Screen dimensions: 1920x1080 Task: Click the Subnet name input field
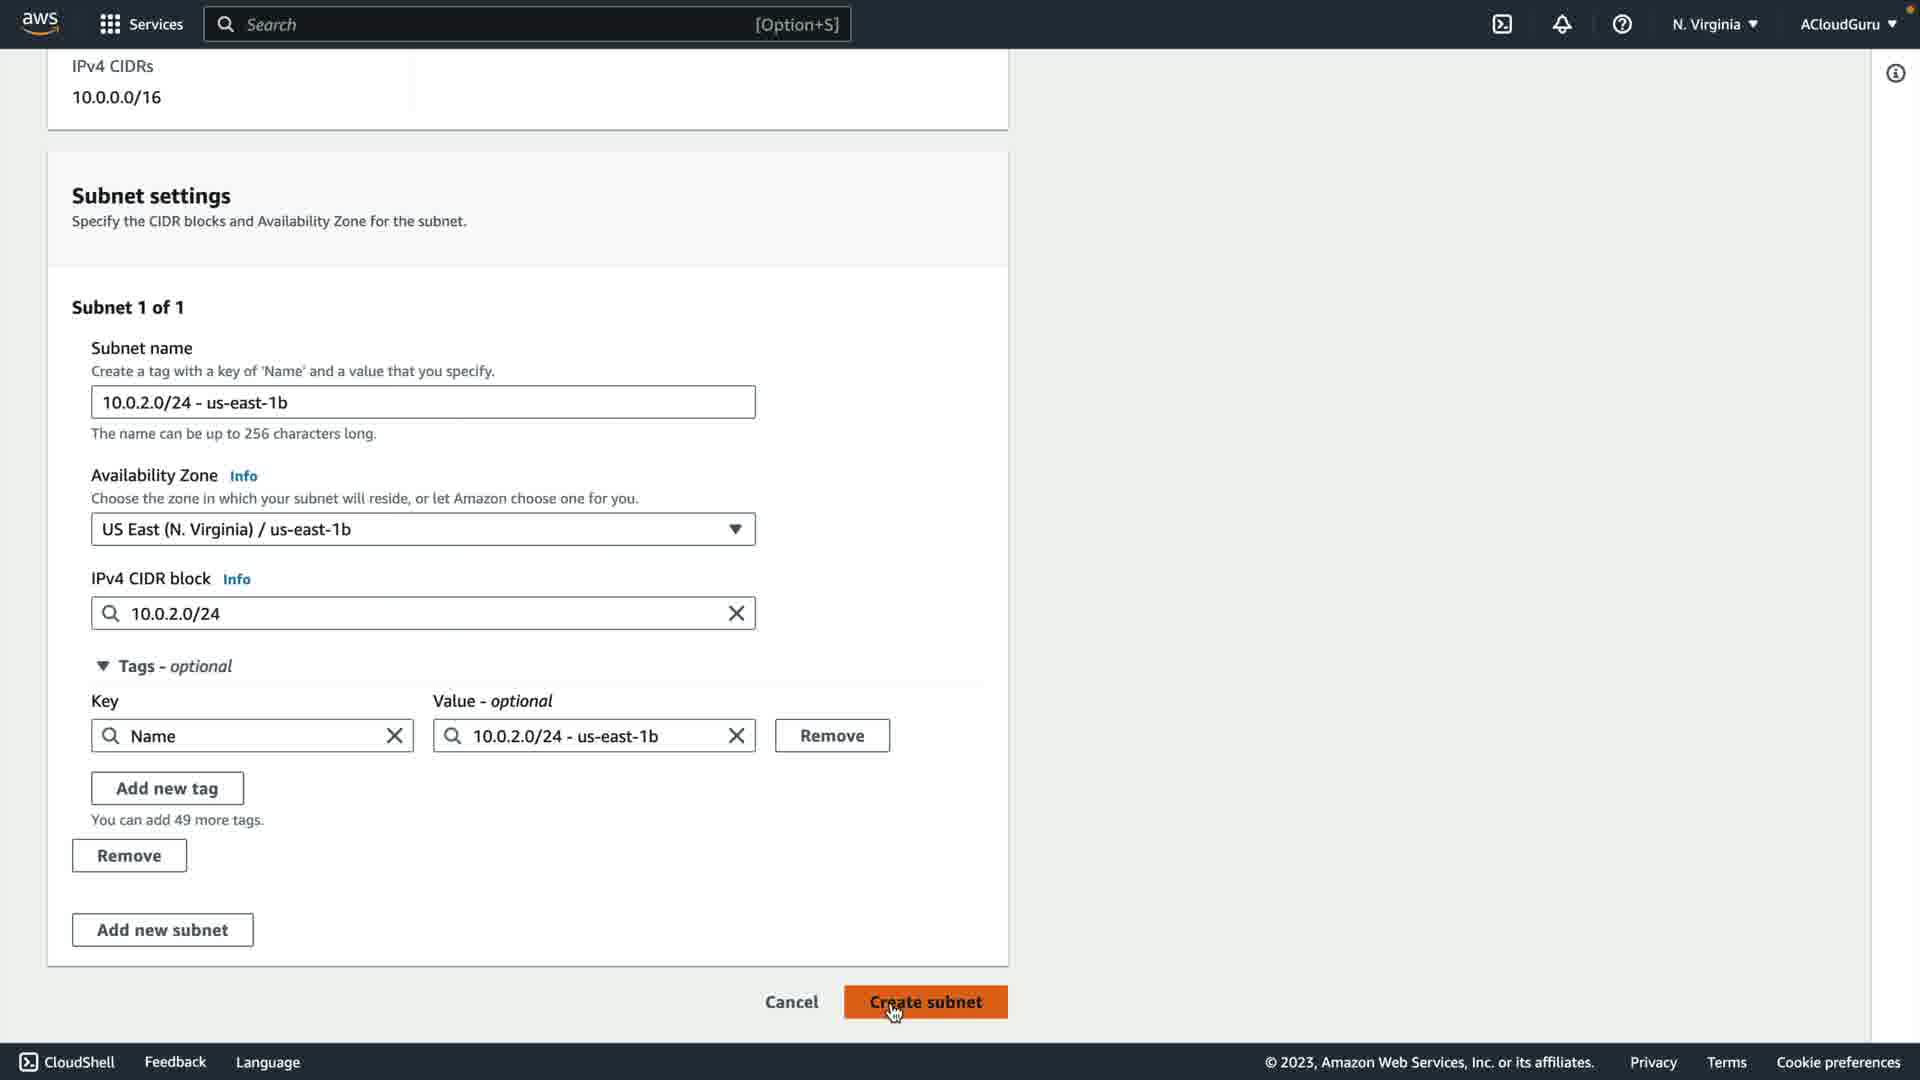[x=423, y=402]
